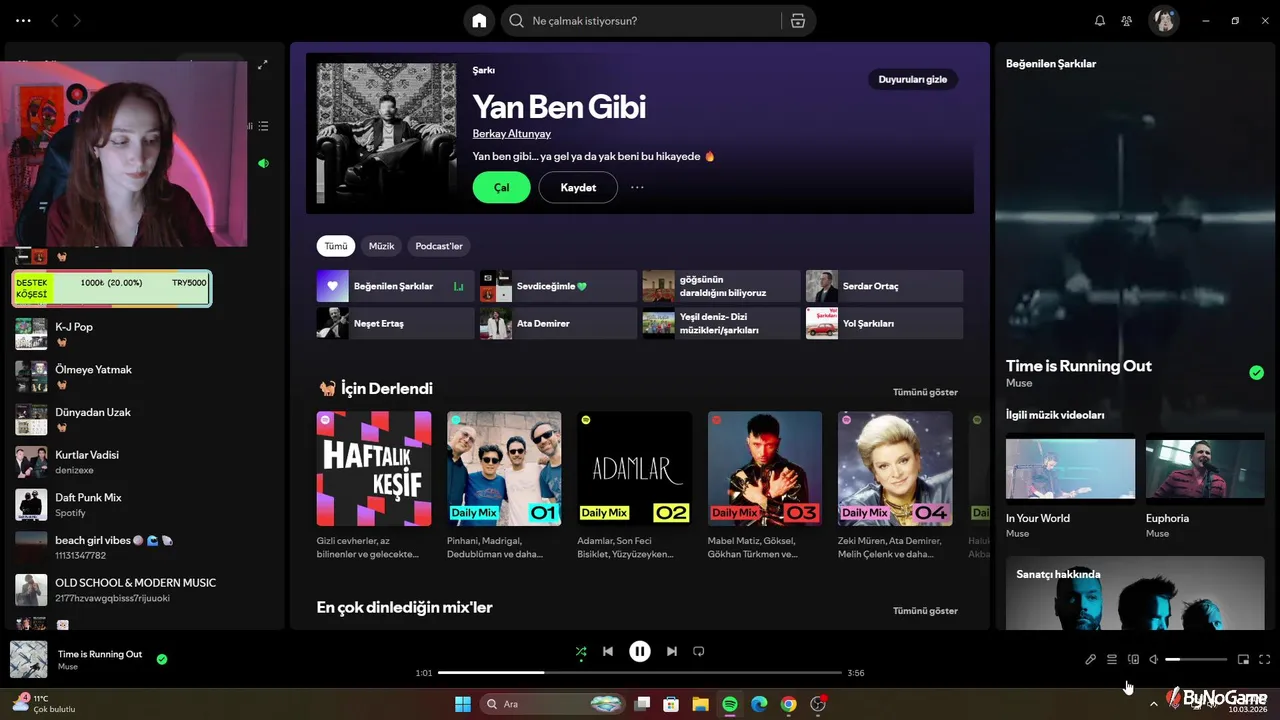1280x720 pixels.
Task: Open the Euphoria music video
Action: 1205,487
